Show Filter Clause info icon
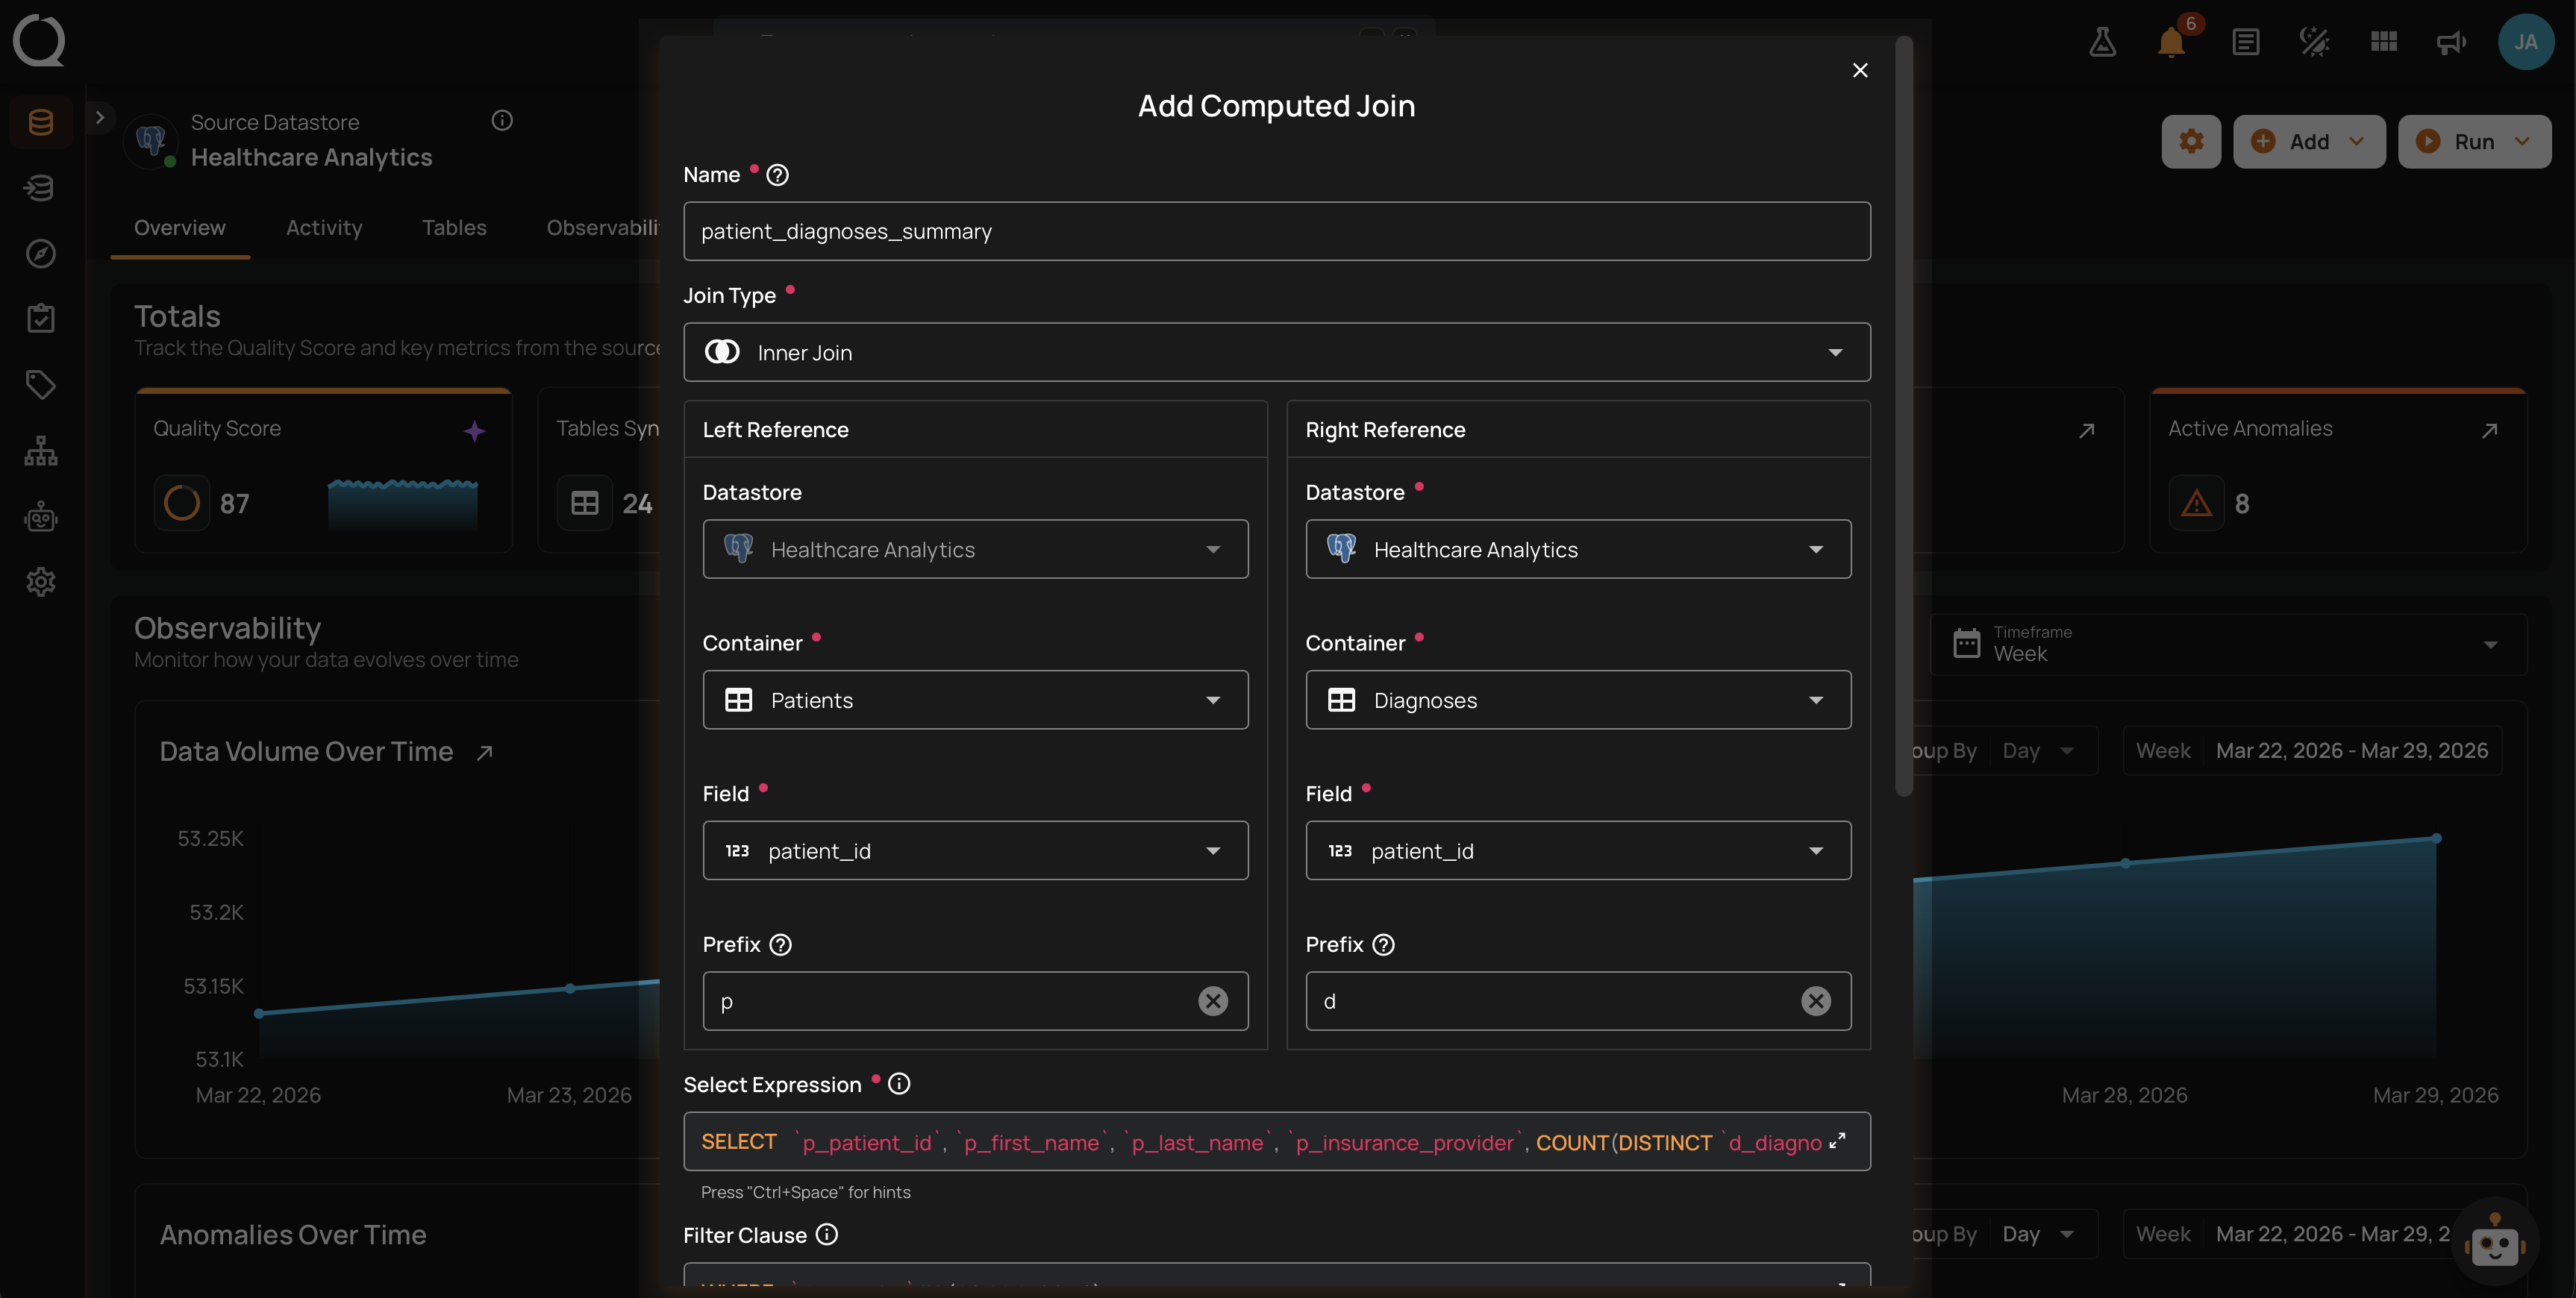Screen dimensions: 2576x1298 (826, 1235)
